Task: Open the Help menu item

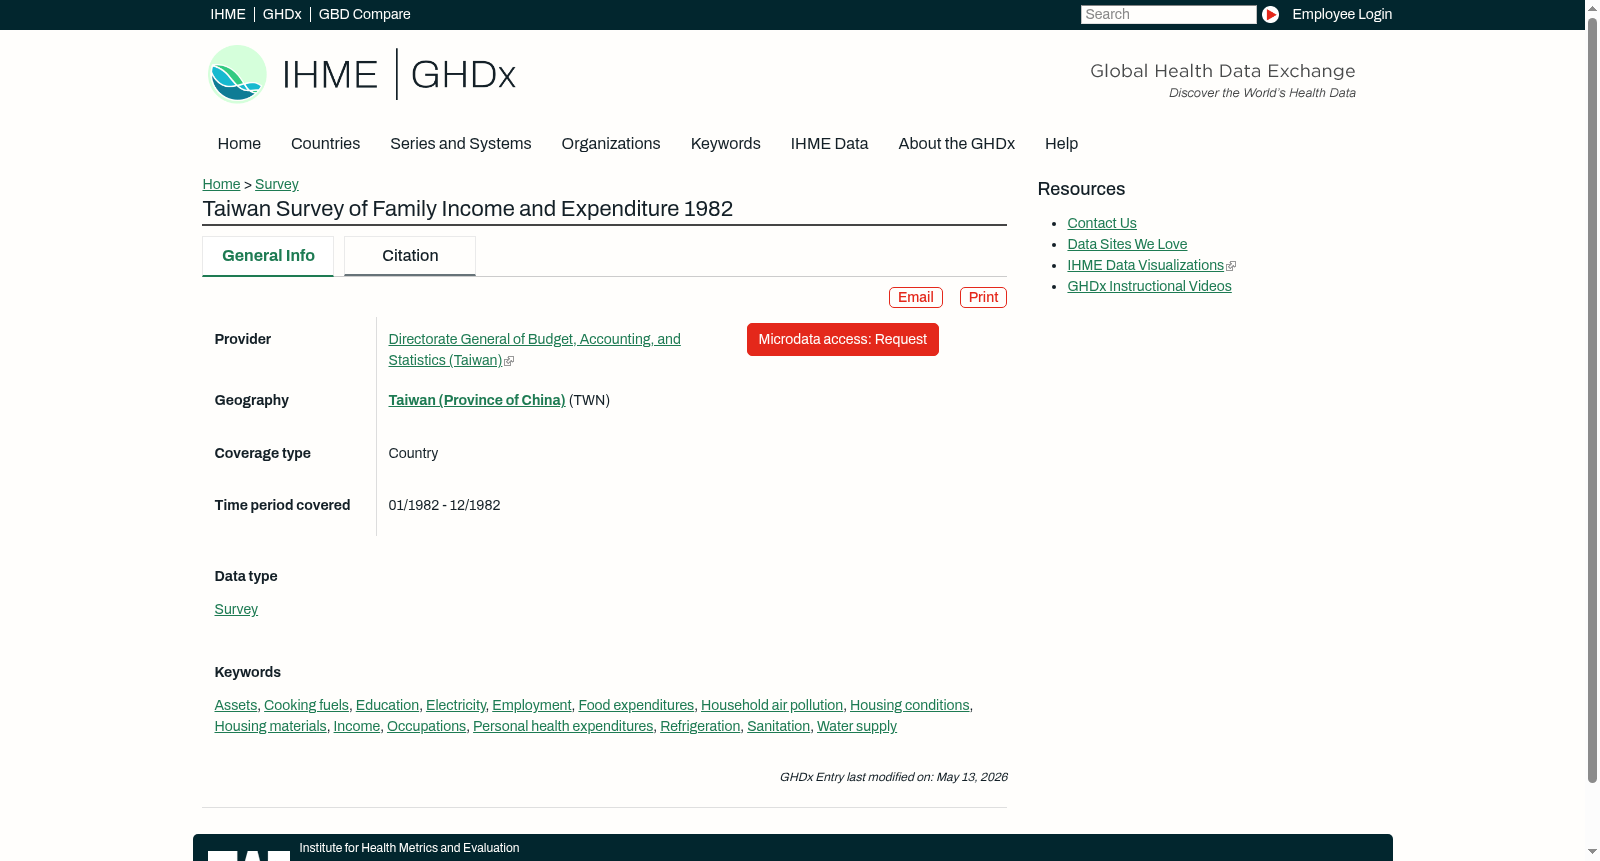Action: pyautogui.click(x=1062, y=144)
